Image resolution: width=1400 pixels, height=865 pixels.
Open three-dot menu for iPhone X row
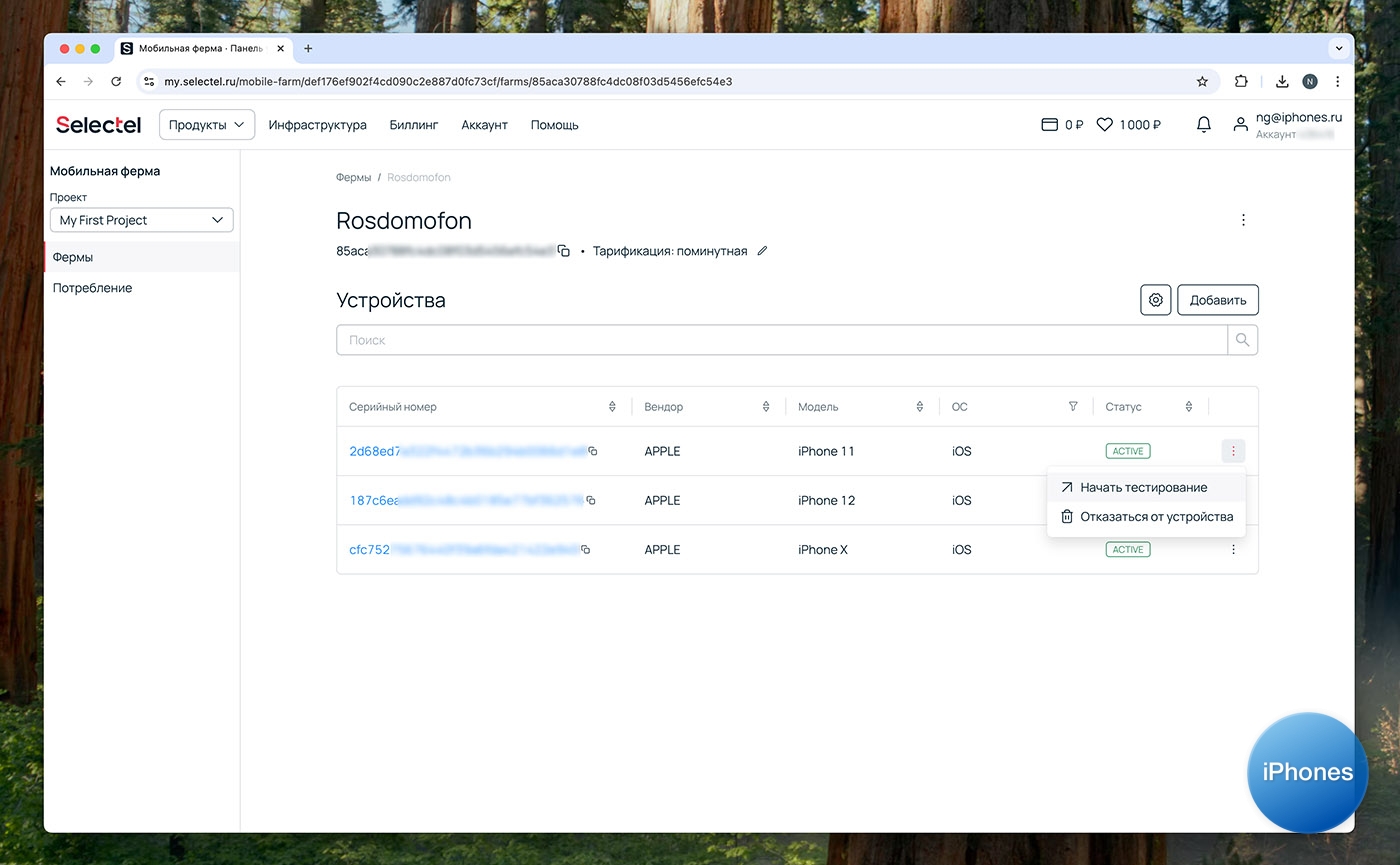[1233, 549]
